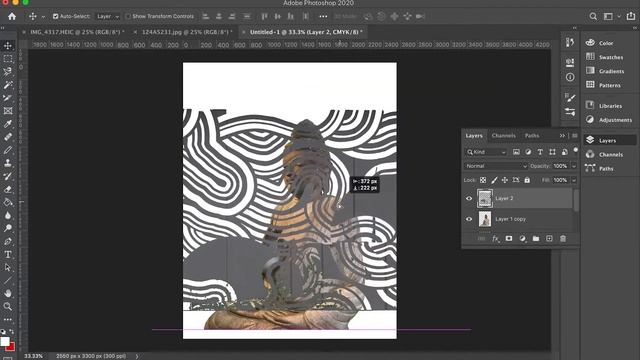Toggle lock image pixels brush icon
This screenshot has width=640, height=360.
click(x=494, y=180)
